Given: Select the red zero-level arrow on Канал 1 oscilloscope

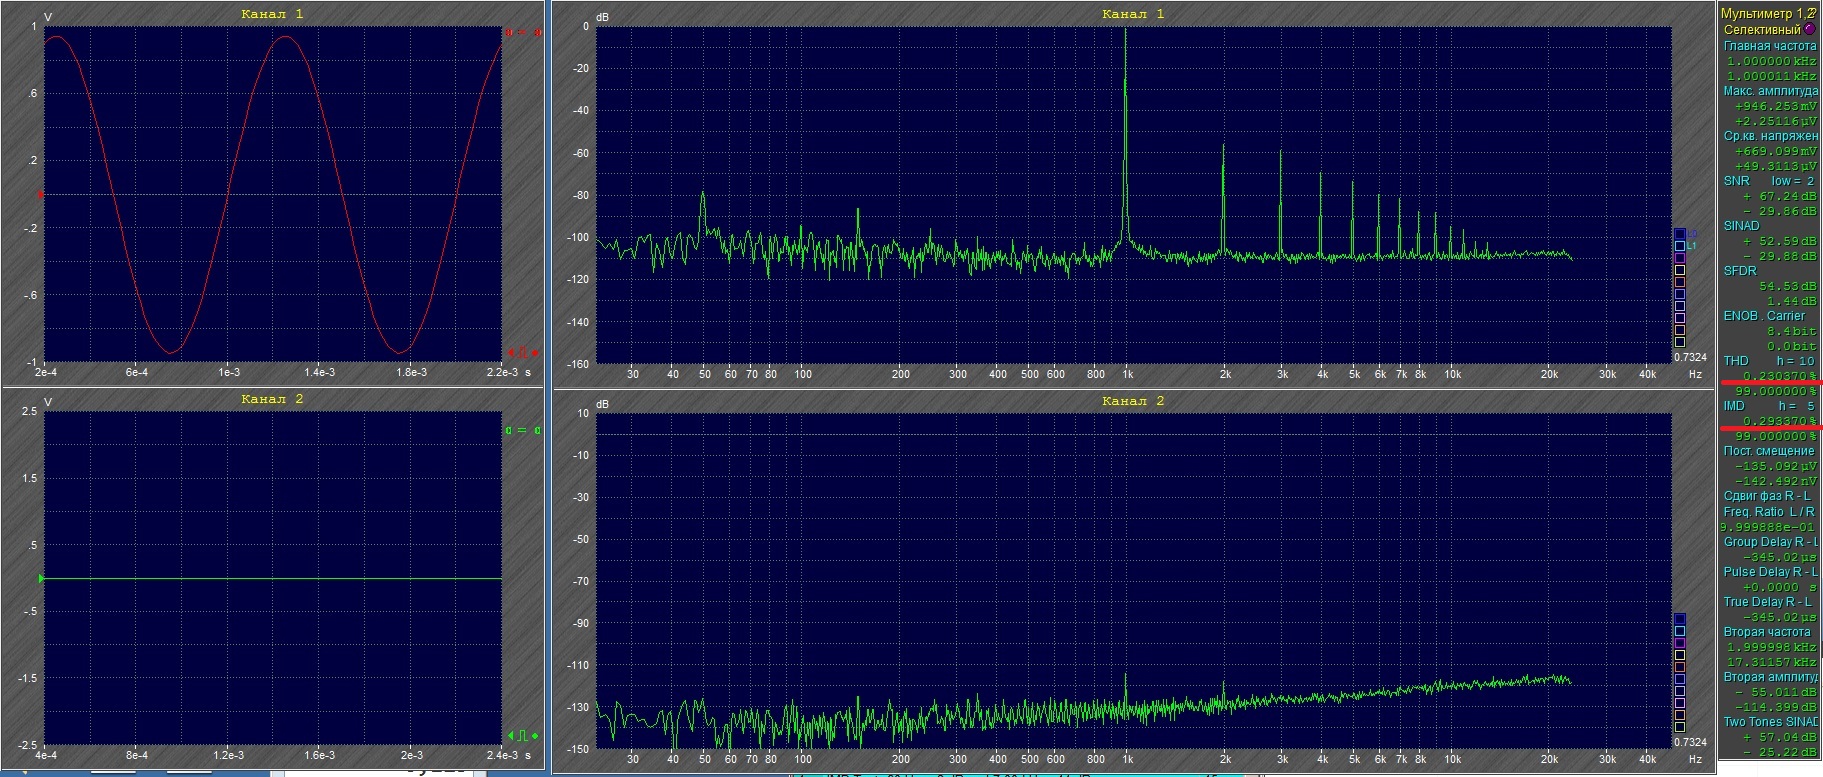Looking at the screenshot, I should click(x=41, y=194).
